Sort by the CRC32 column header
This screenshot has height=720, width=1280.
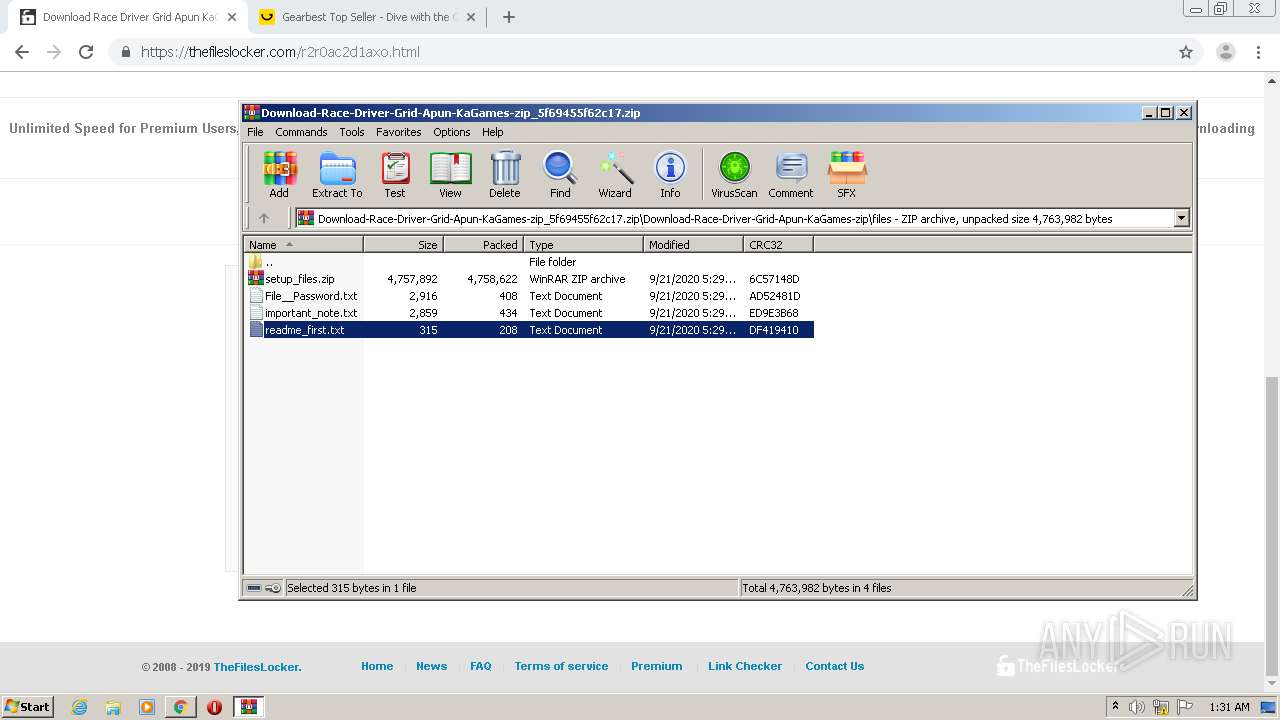778,244
